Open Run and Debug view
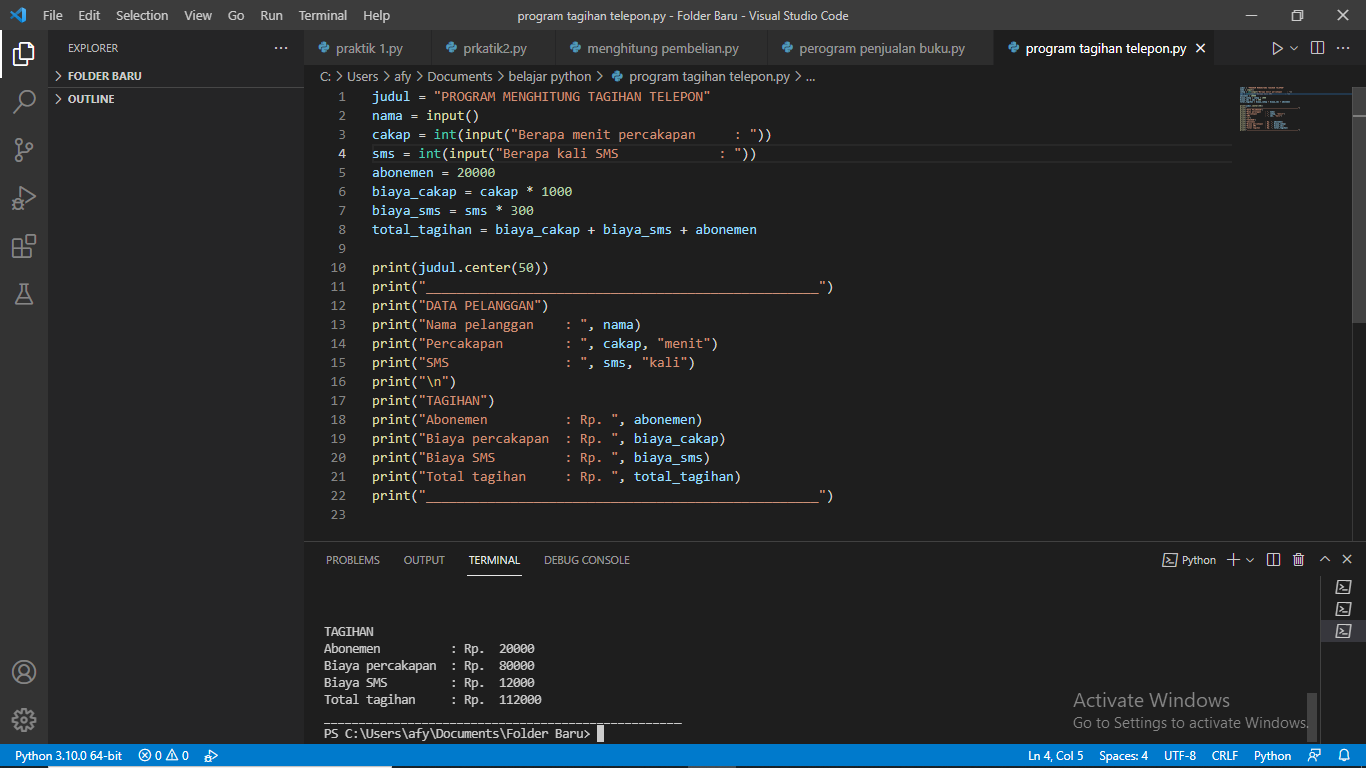This screenshot has height=768, width=1366. pyautogui.click(x=24, y=198)
